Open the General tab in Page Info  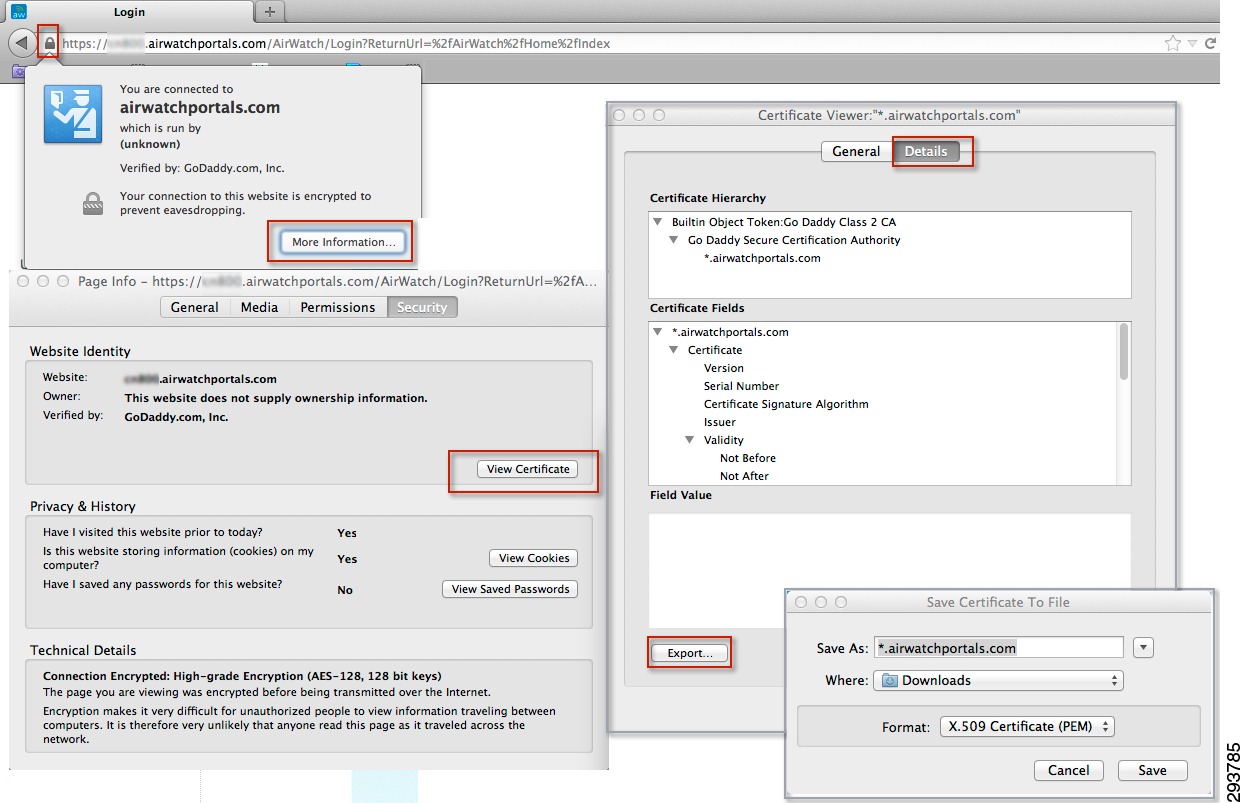pos(195,307)
